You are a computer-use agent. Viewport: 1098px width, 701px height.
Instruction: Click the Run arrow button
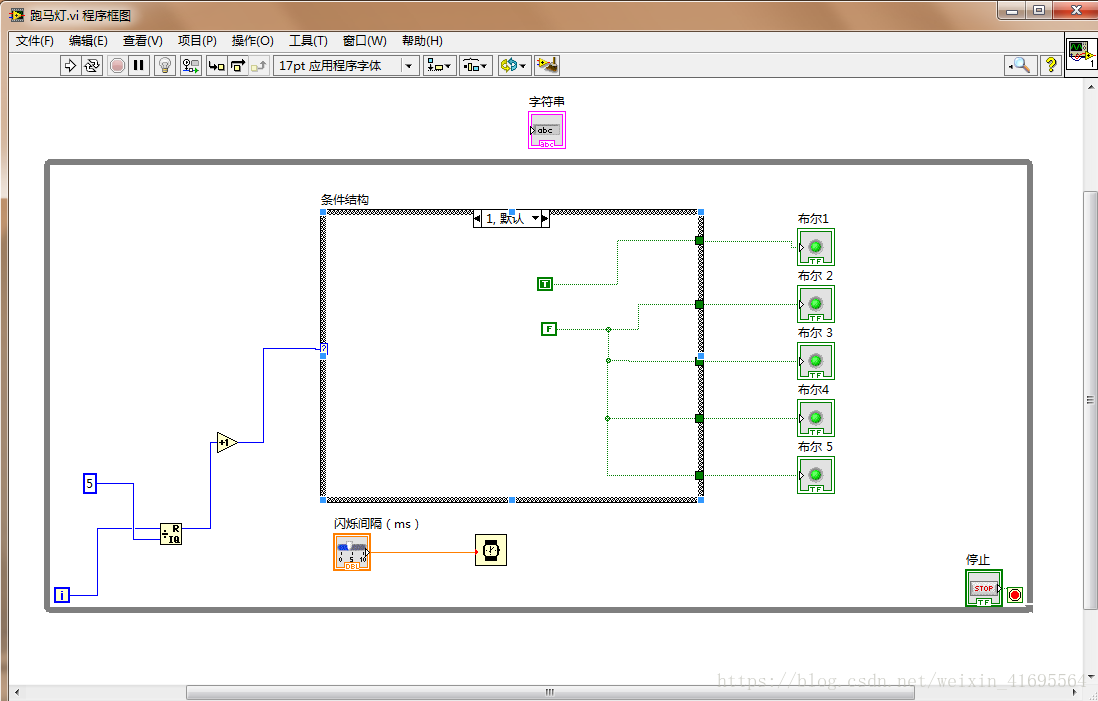tap(70, 66)
